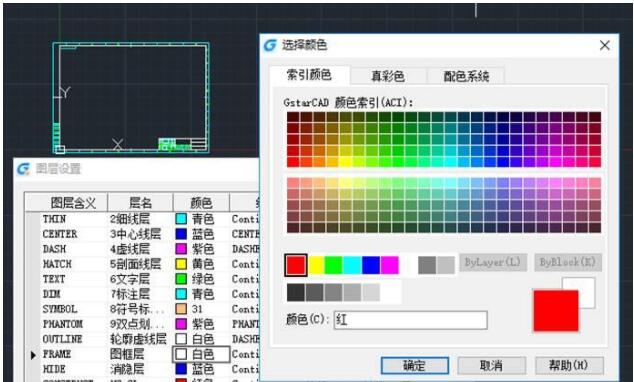Pick the green standard color swatch

click(334, 265)
